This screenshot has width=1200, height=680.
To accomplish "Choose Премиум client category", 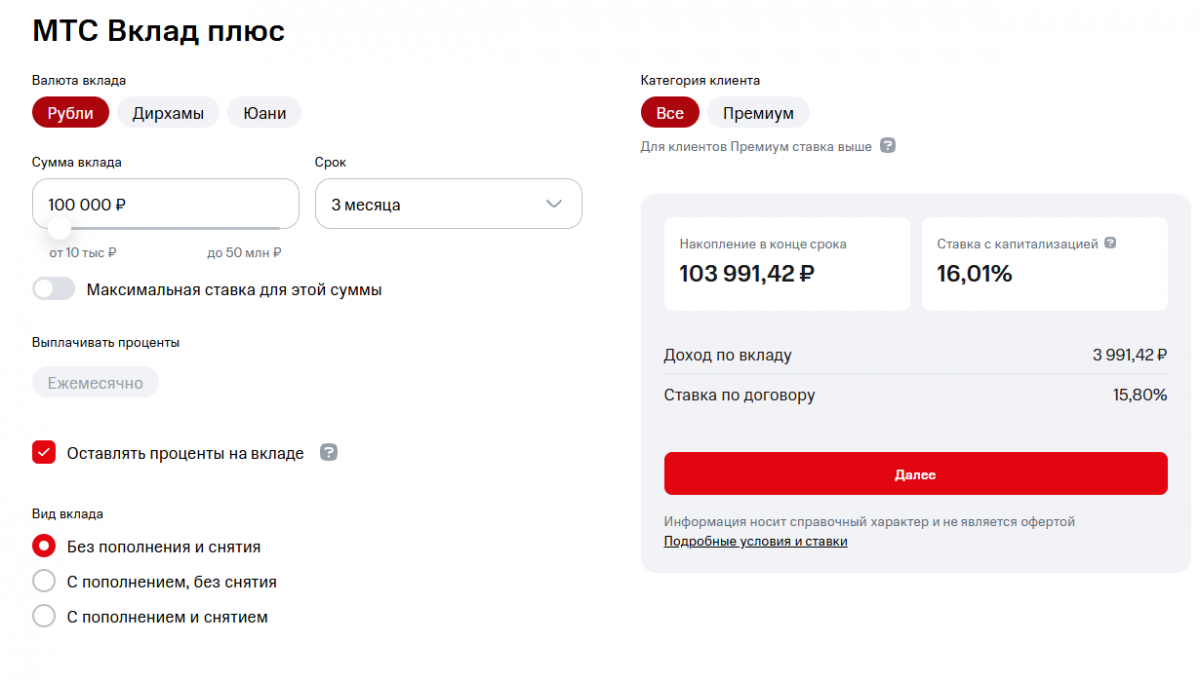I will coord(758,113).
